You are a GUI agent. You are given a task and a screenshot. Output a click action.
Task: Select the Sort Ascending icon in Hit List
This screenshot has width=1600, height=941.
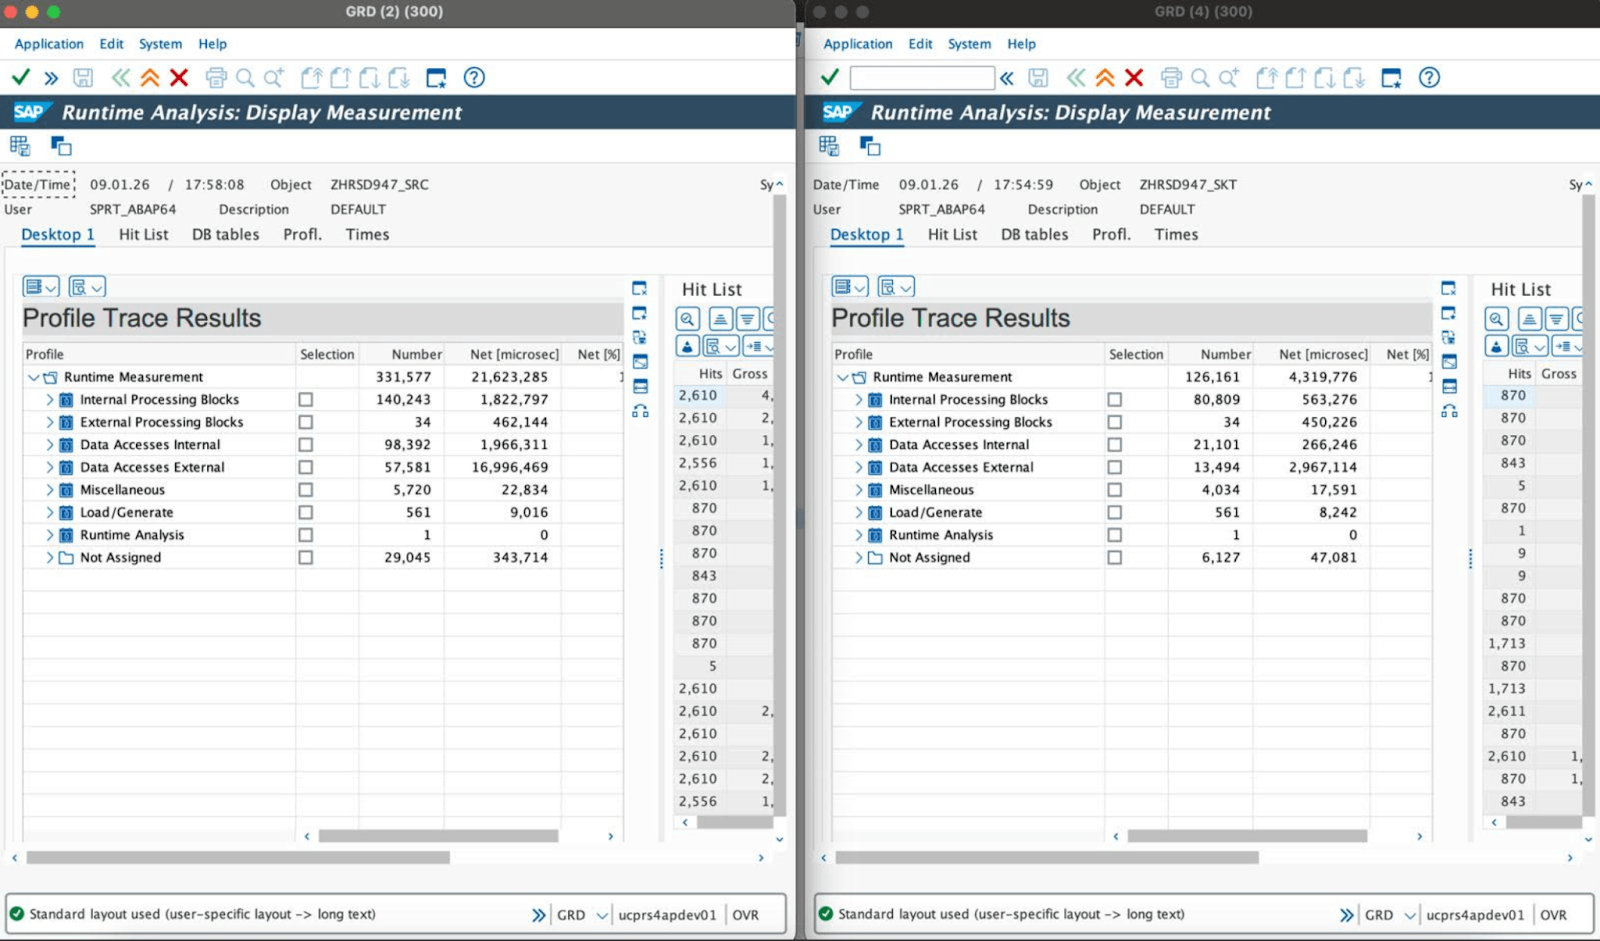coord(719,318)
